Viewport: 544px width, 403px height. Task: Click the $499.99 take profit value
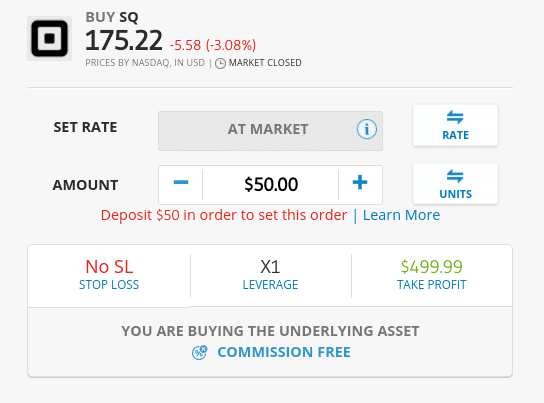click(x=432, y=267)
